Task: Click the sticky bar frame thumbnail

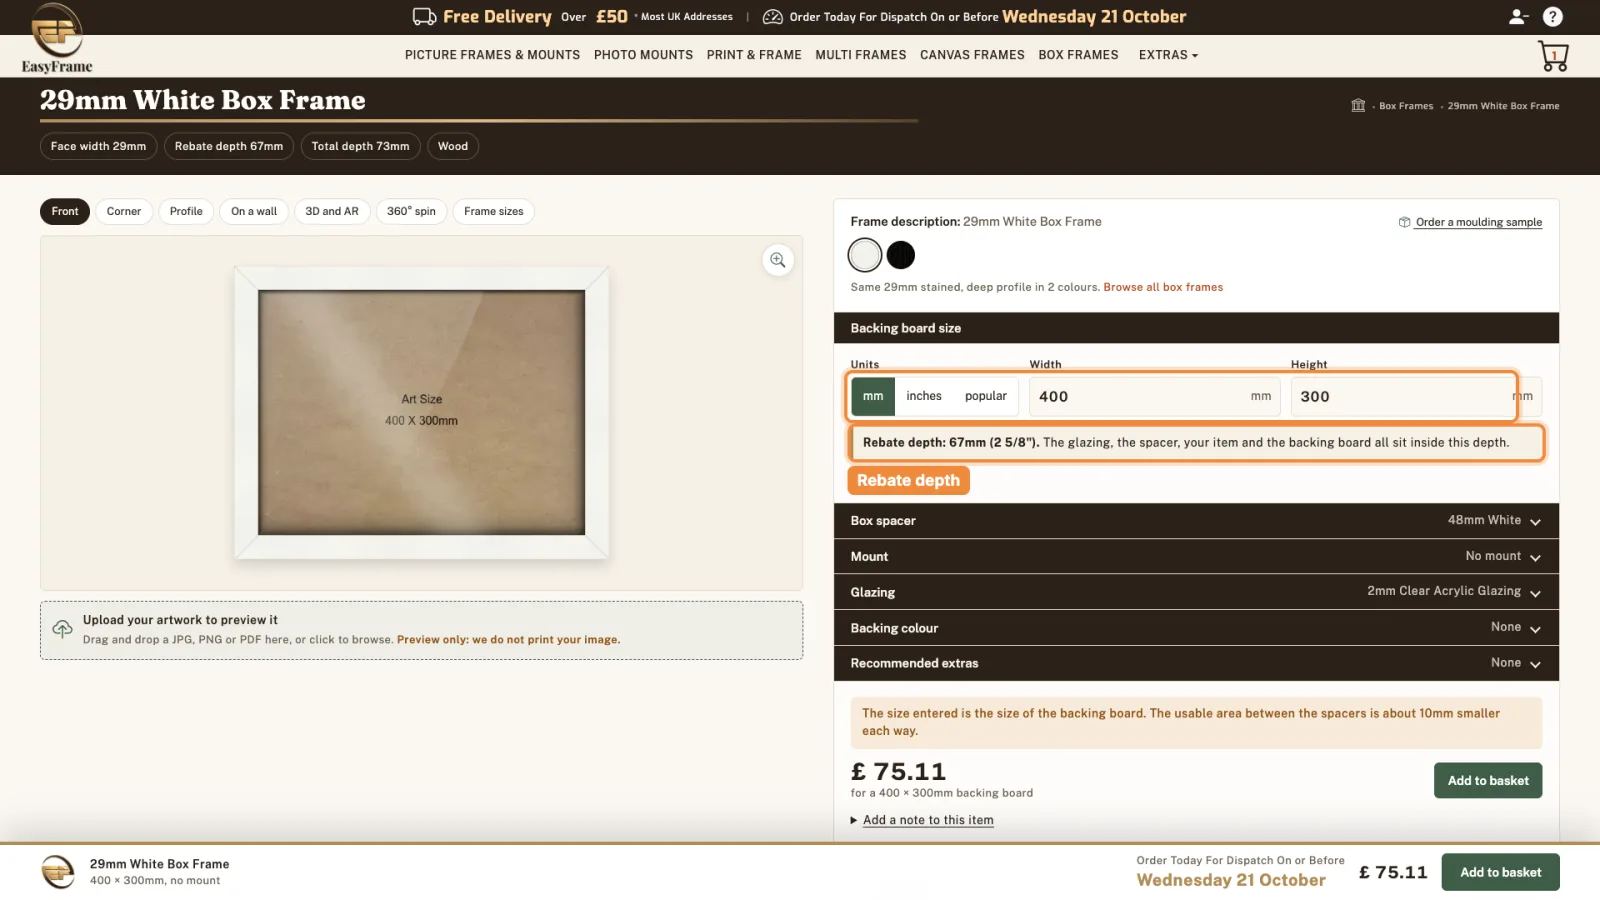Action: coord(58,872)
